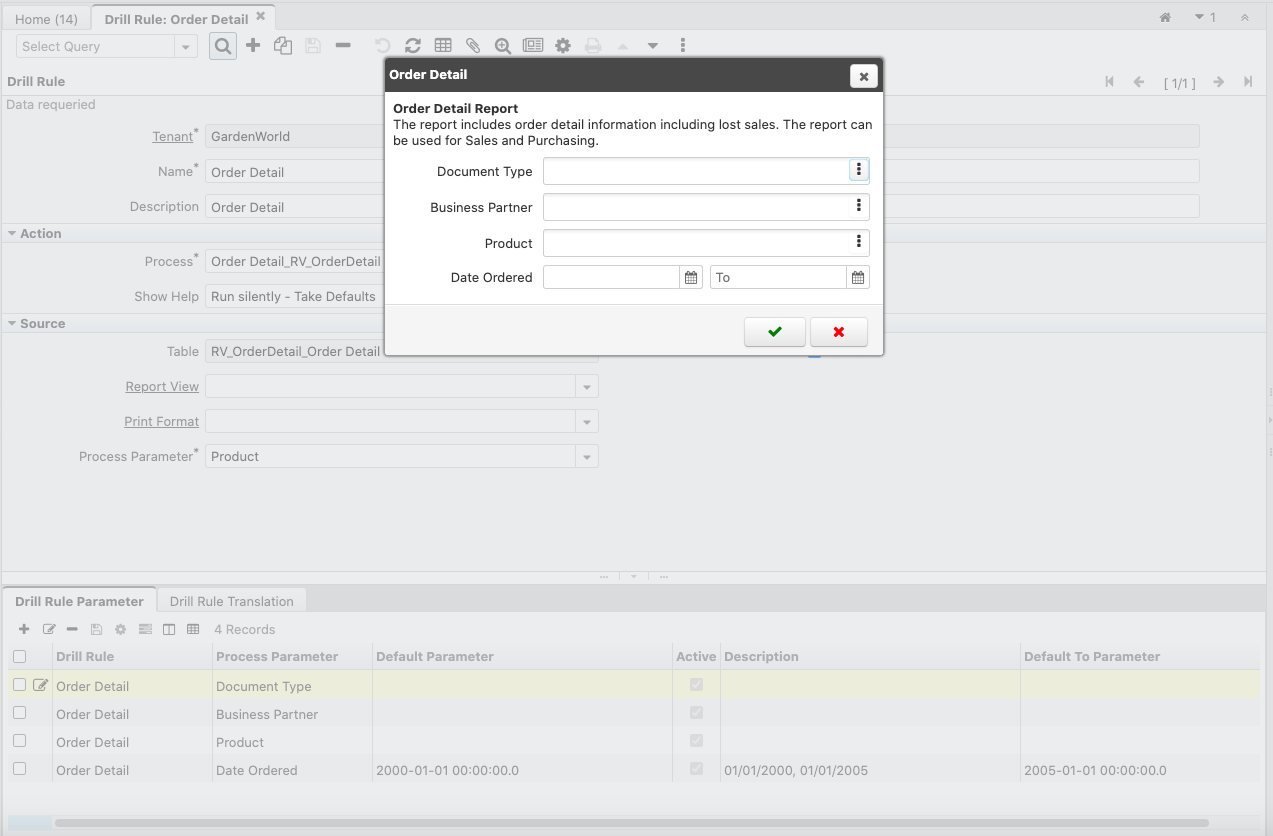Open the Business Partner lookup menu
The height and width of the screenshot is (836, 1273).
[858, 207]
